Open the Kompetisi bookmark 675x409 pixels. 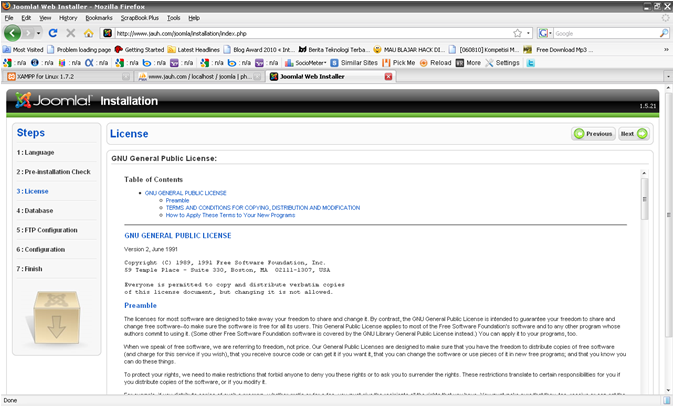coord(484,50)
